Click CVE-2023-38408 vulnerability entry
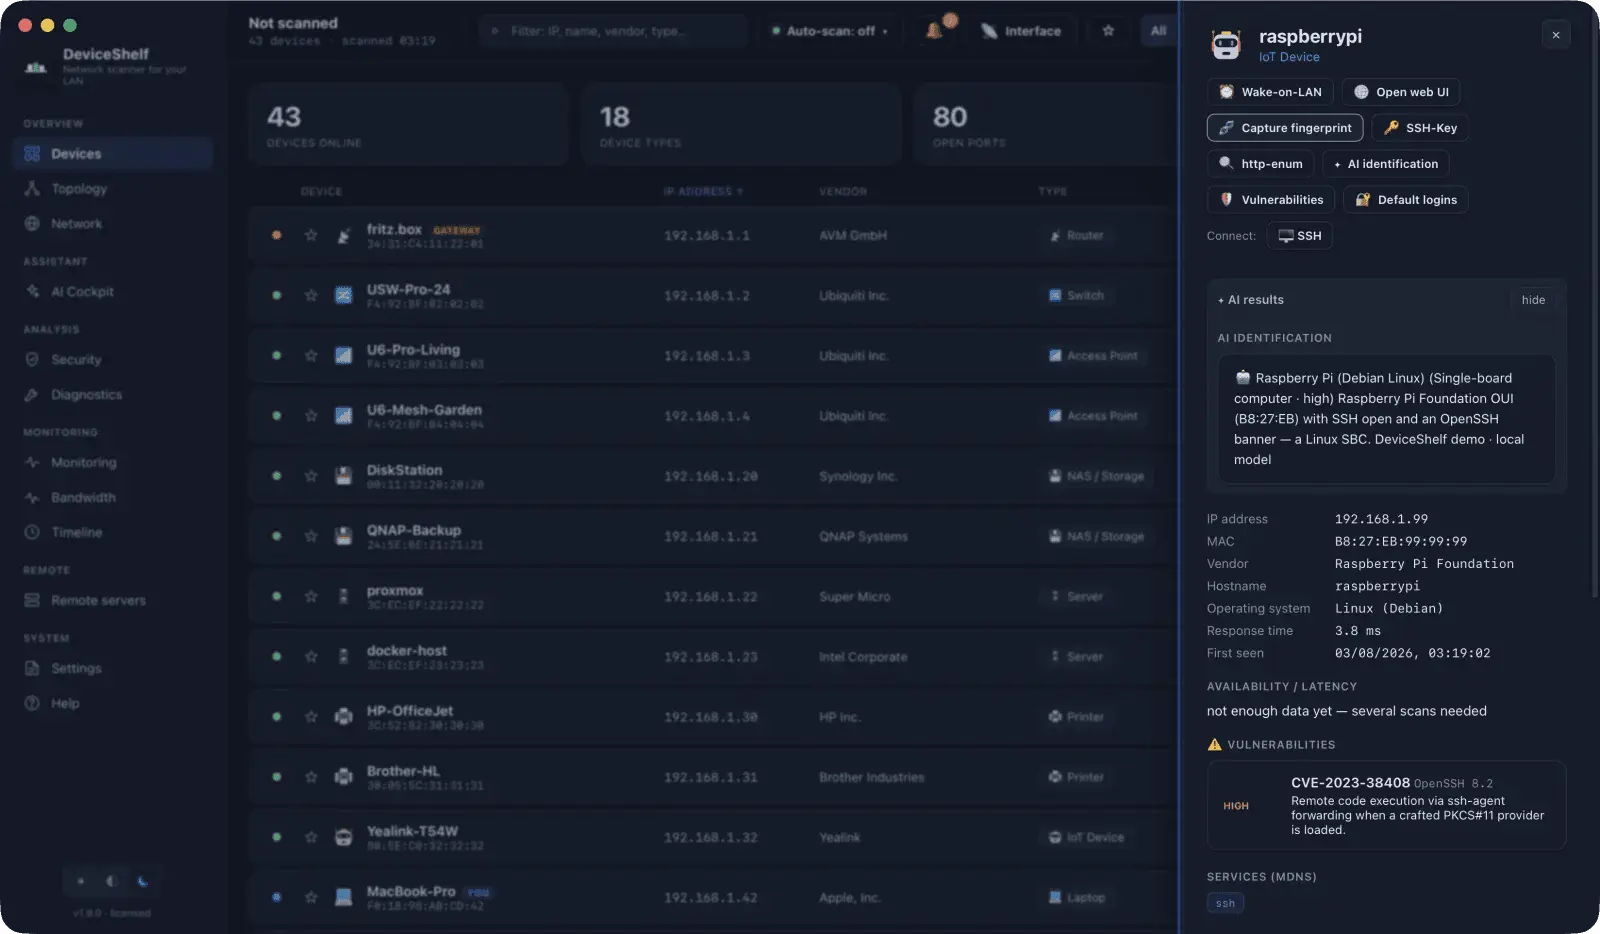This screenshot has height=934, width=1600. point(1386,806)
